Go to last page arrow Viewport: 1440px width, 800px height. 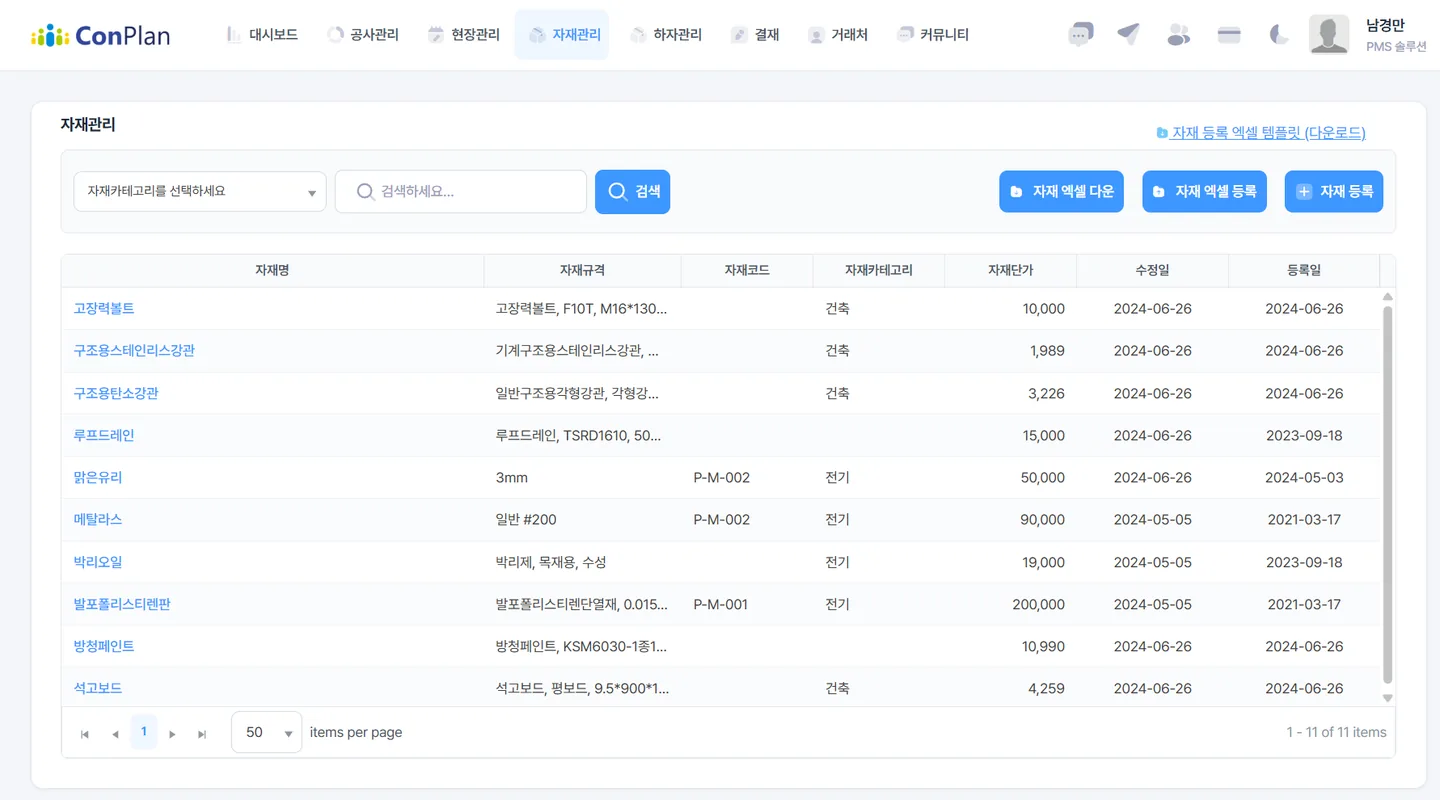click(x=202, y=734)
